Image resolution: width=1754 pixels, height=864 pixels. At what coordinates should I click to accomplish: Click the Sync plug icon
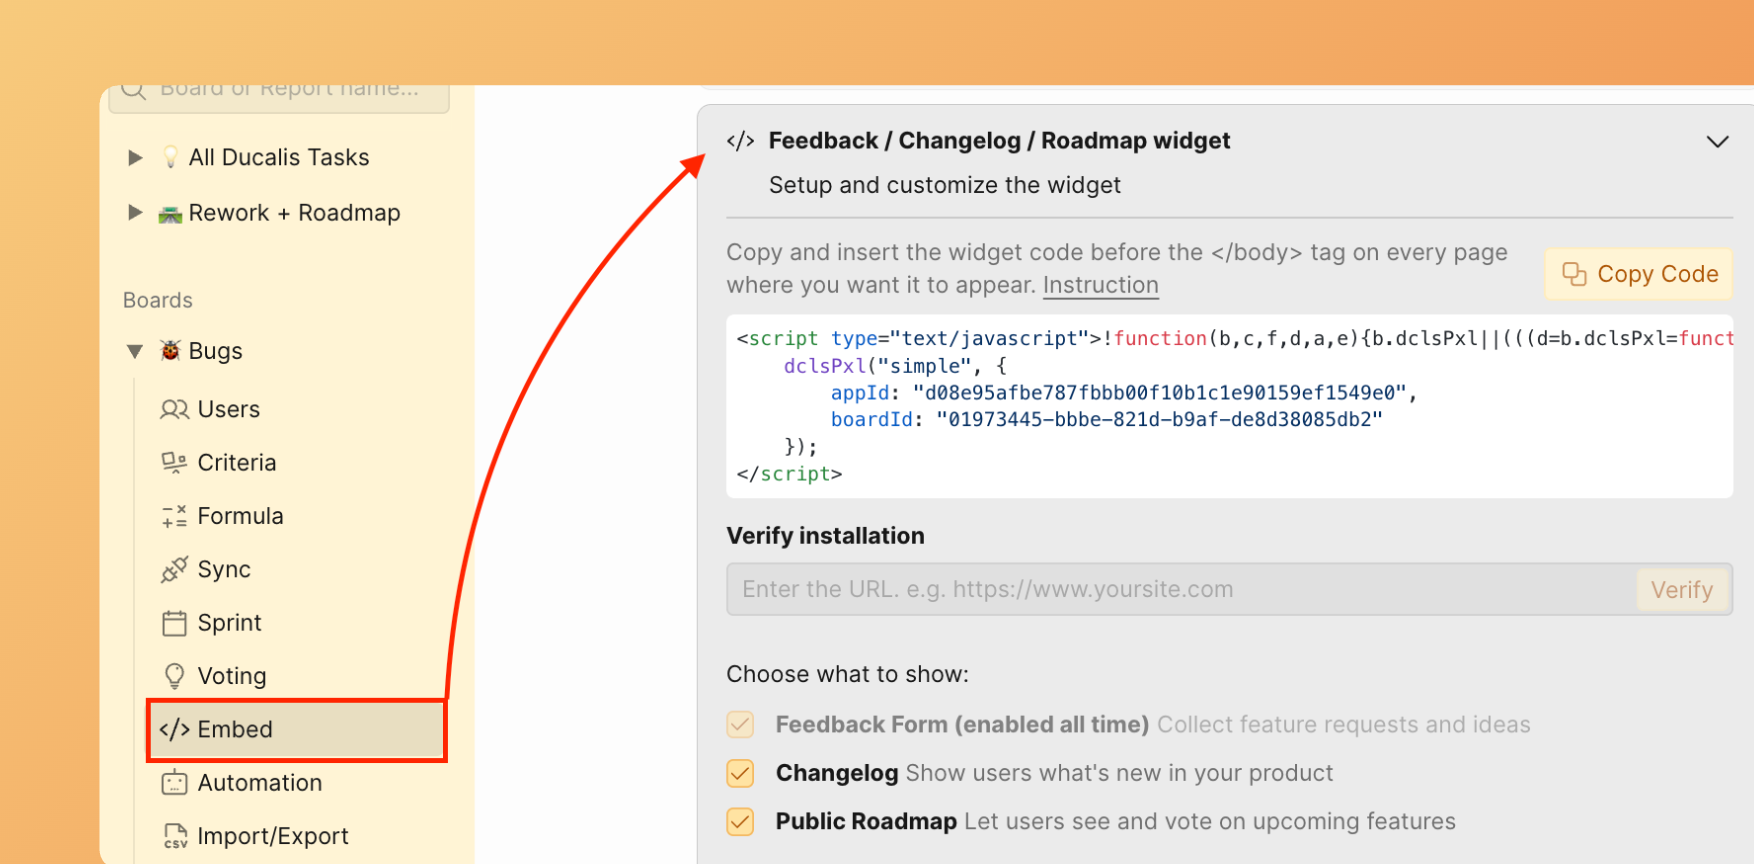(x=173, y=568)
